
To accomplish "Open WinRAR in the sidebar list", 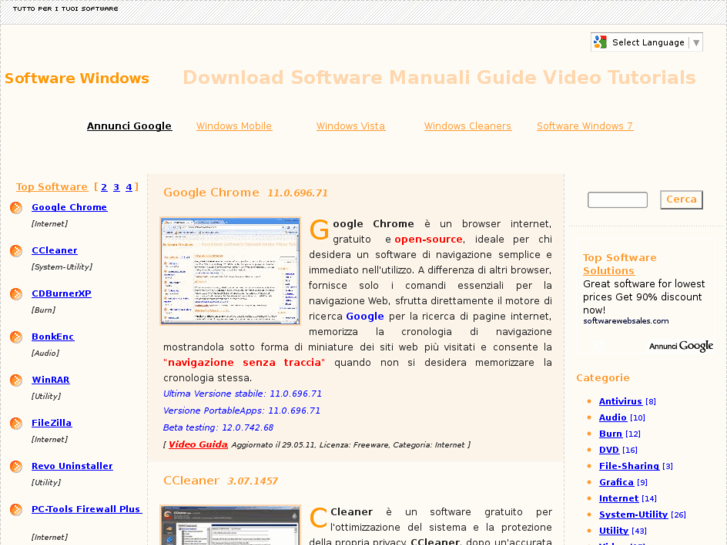I will [x=51, y=380].
